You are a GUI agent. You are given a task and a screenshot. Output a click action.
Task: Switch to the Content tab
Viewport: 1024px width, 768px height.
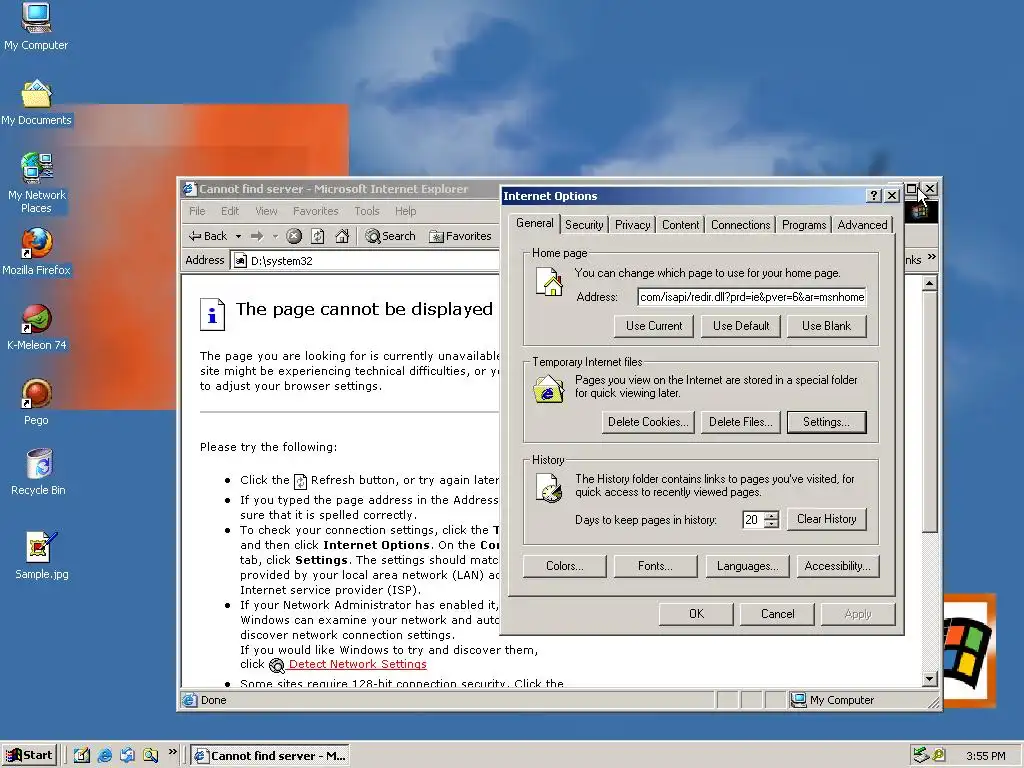pos(680,225)
